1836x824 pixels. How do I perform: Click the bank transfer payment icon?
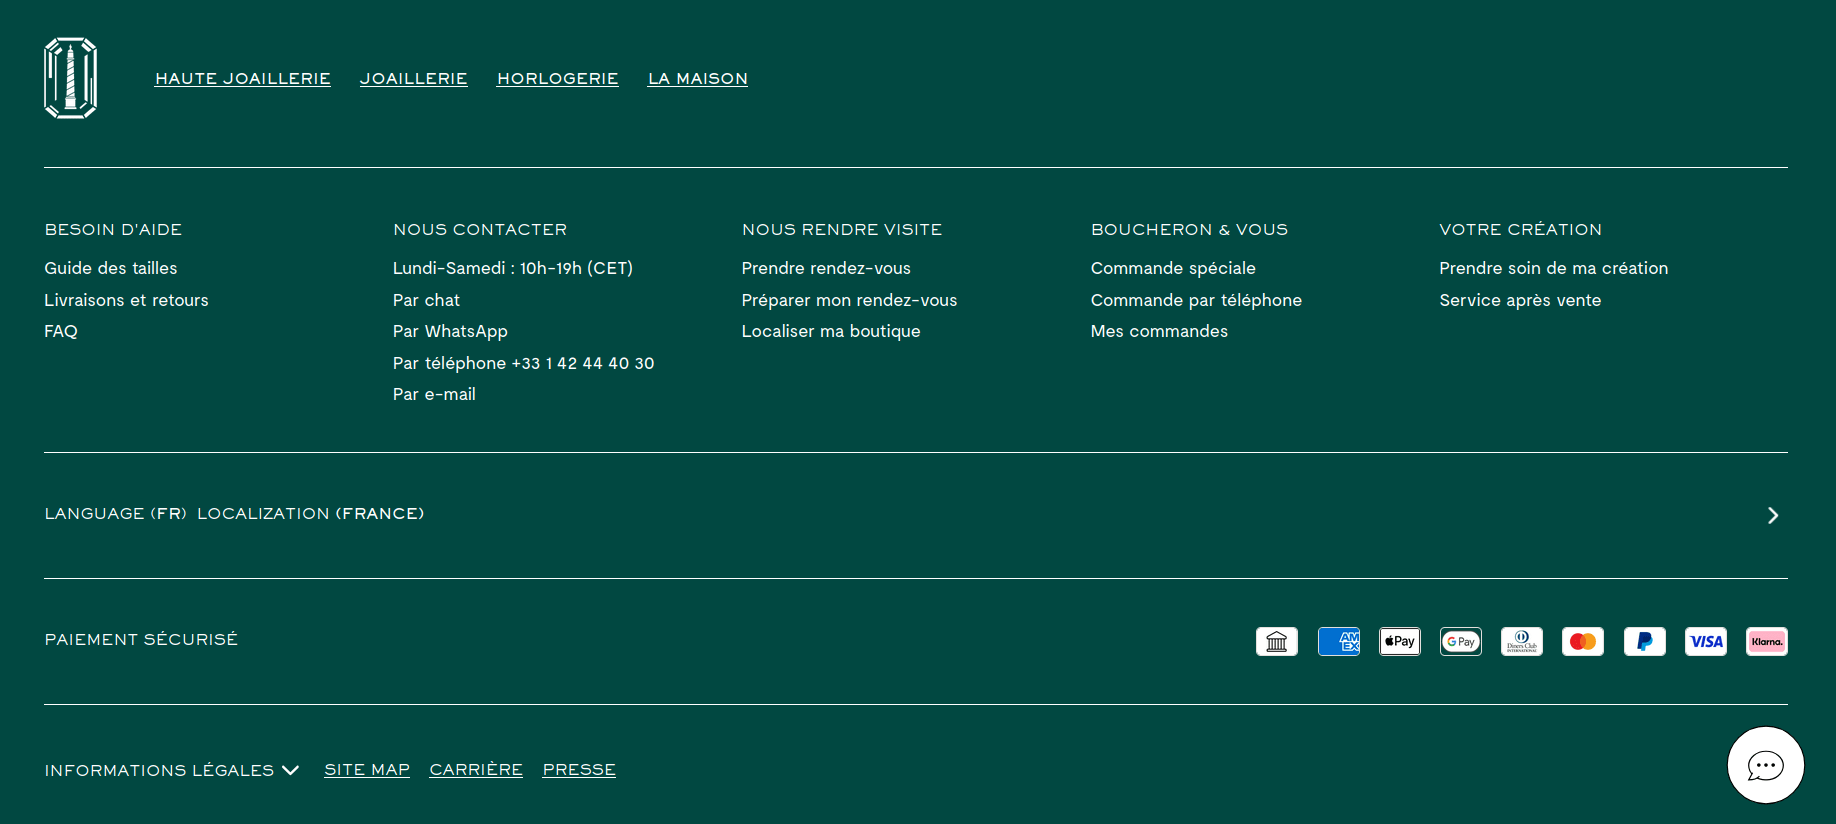tap(1276, 642)
